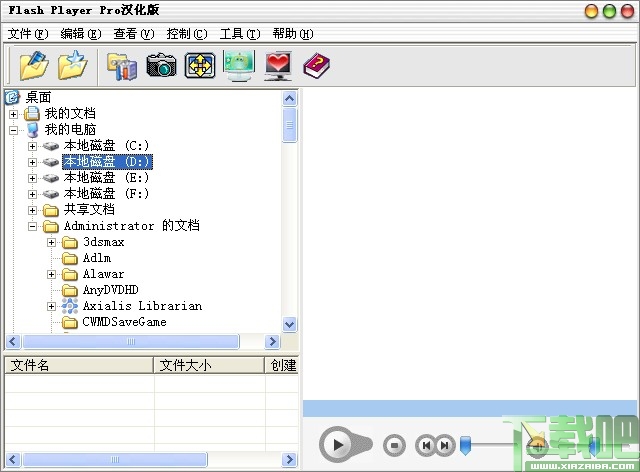Click the Stop playback button
The width and height of the screenshot is (640, 472).
(394, 445)
